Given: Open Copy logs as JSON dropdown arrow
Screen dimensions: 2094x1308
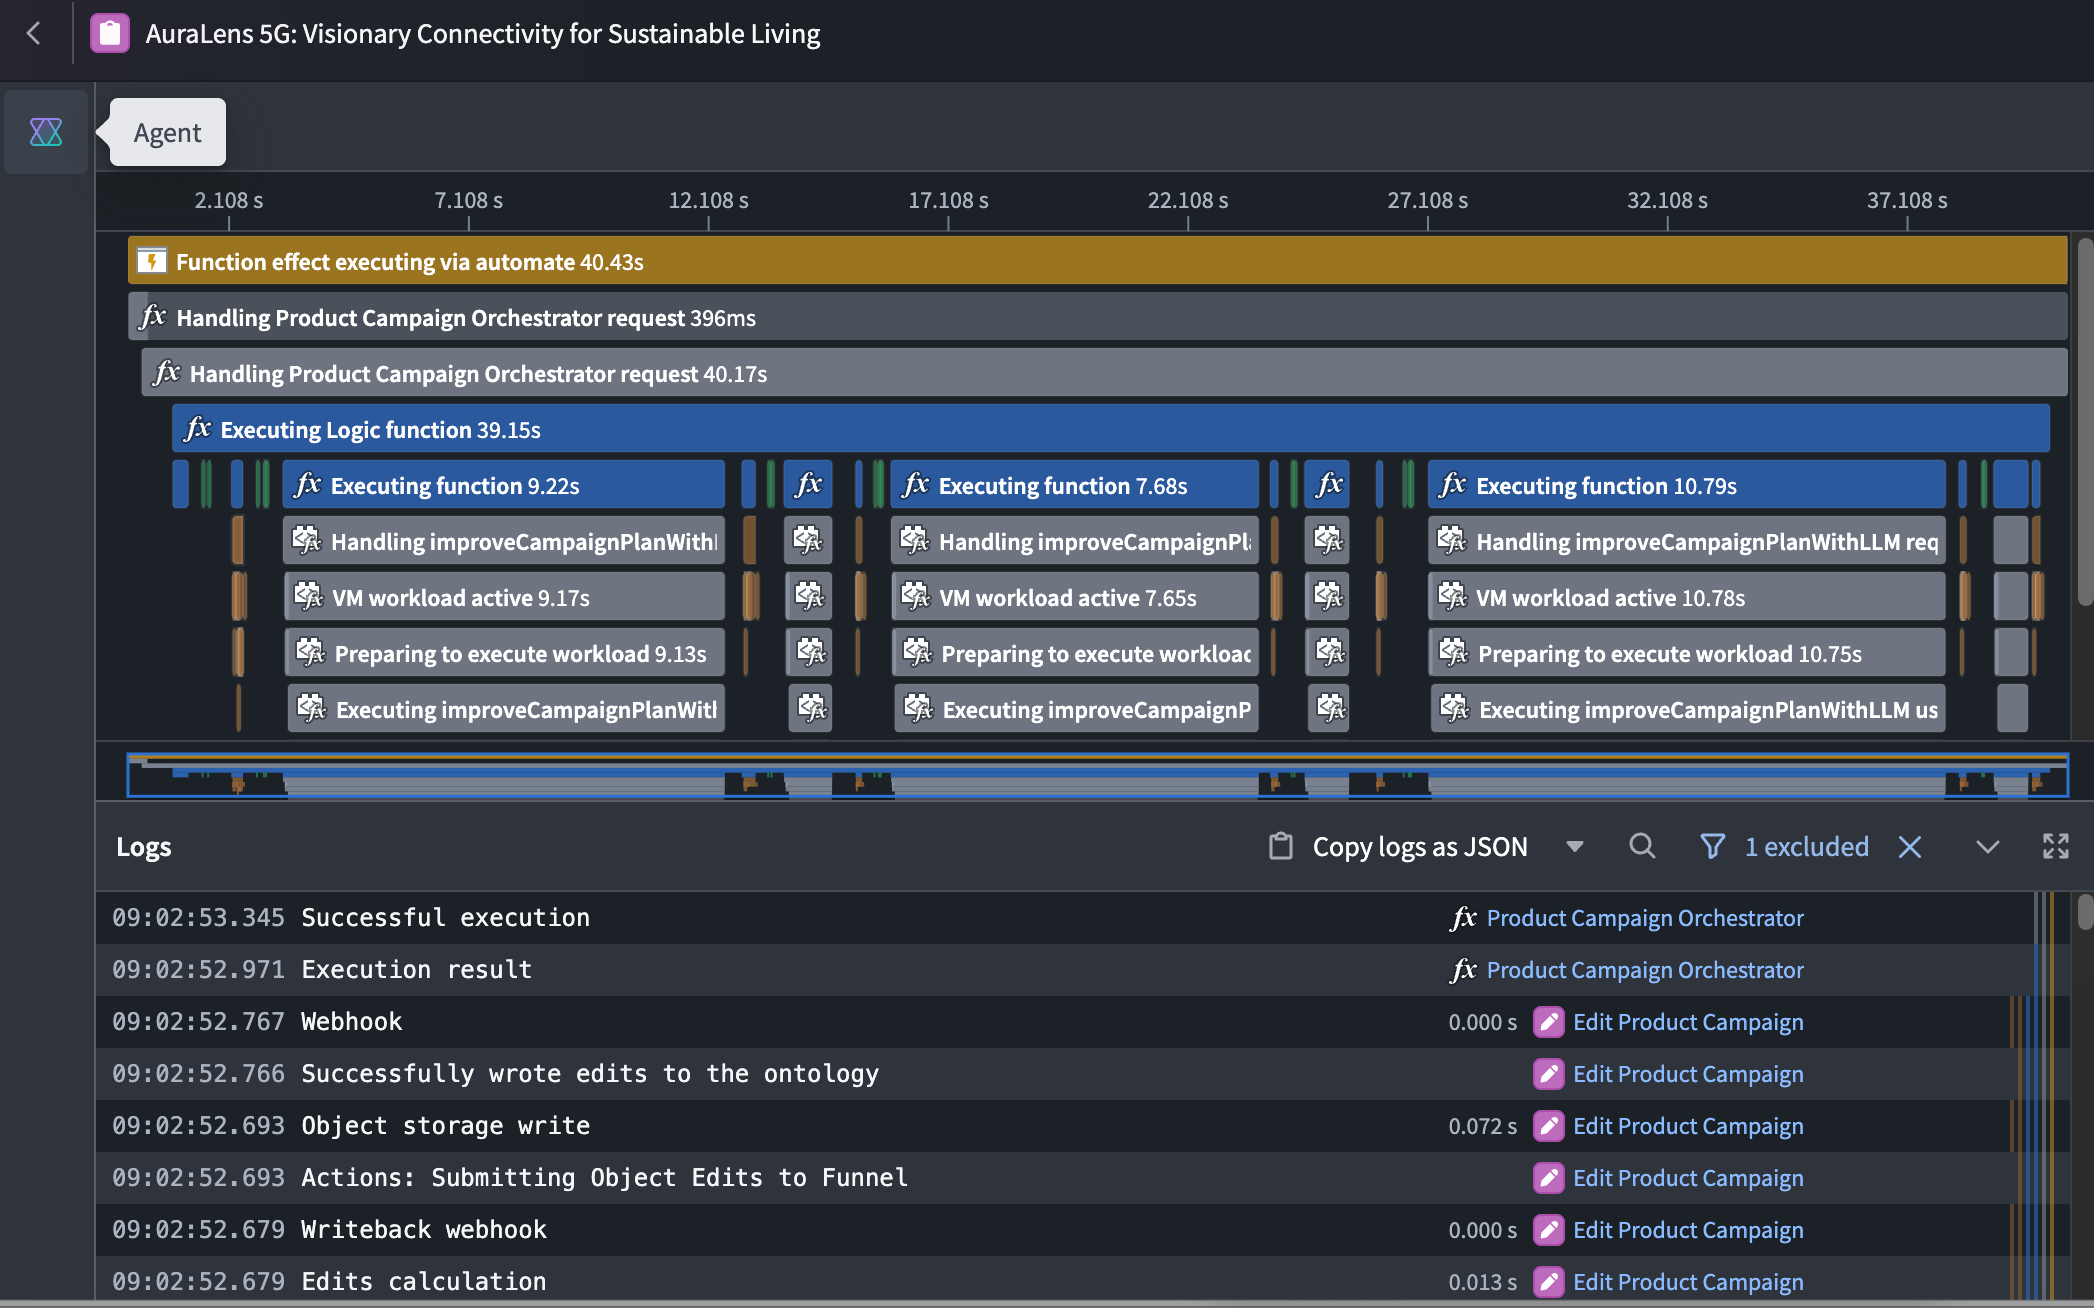Looking at the screenshot, I should 1575,847.
